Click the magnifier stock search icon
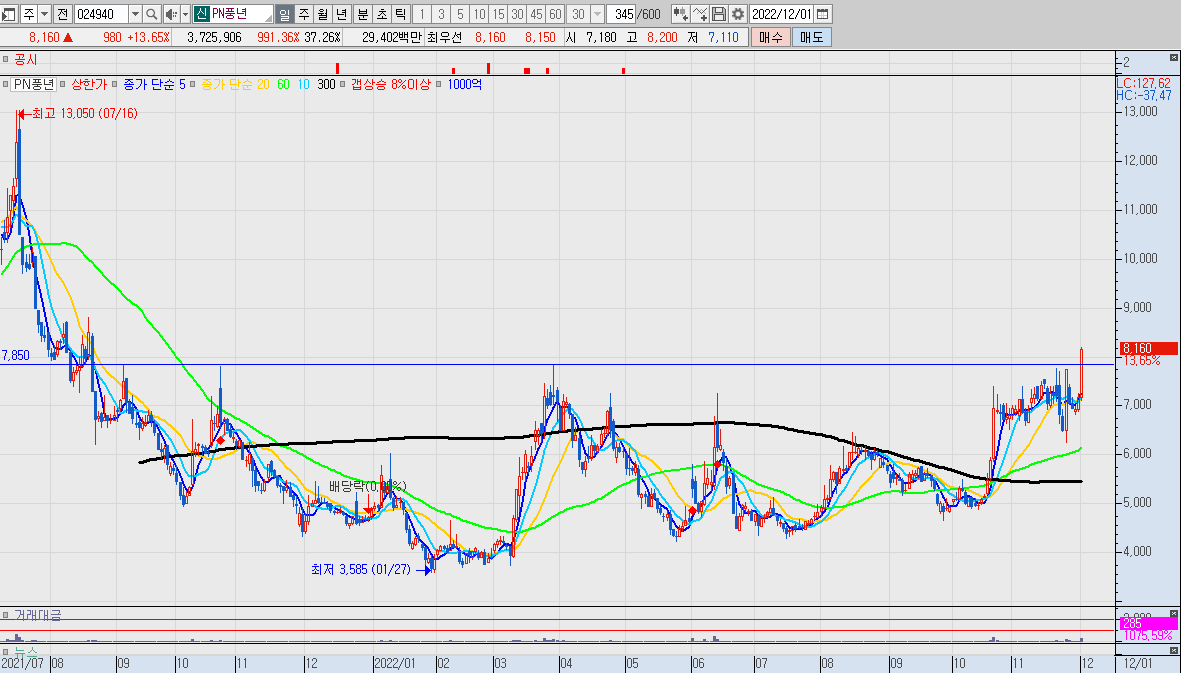The height and width of the screenshot is (673, 1181). click(151, 14)
